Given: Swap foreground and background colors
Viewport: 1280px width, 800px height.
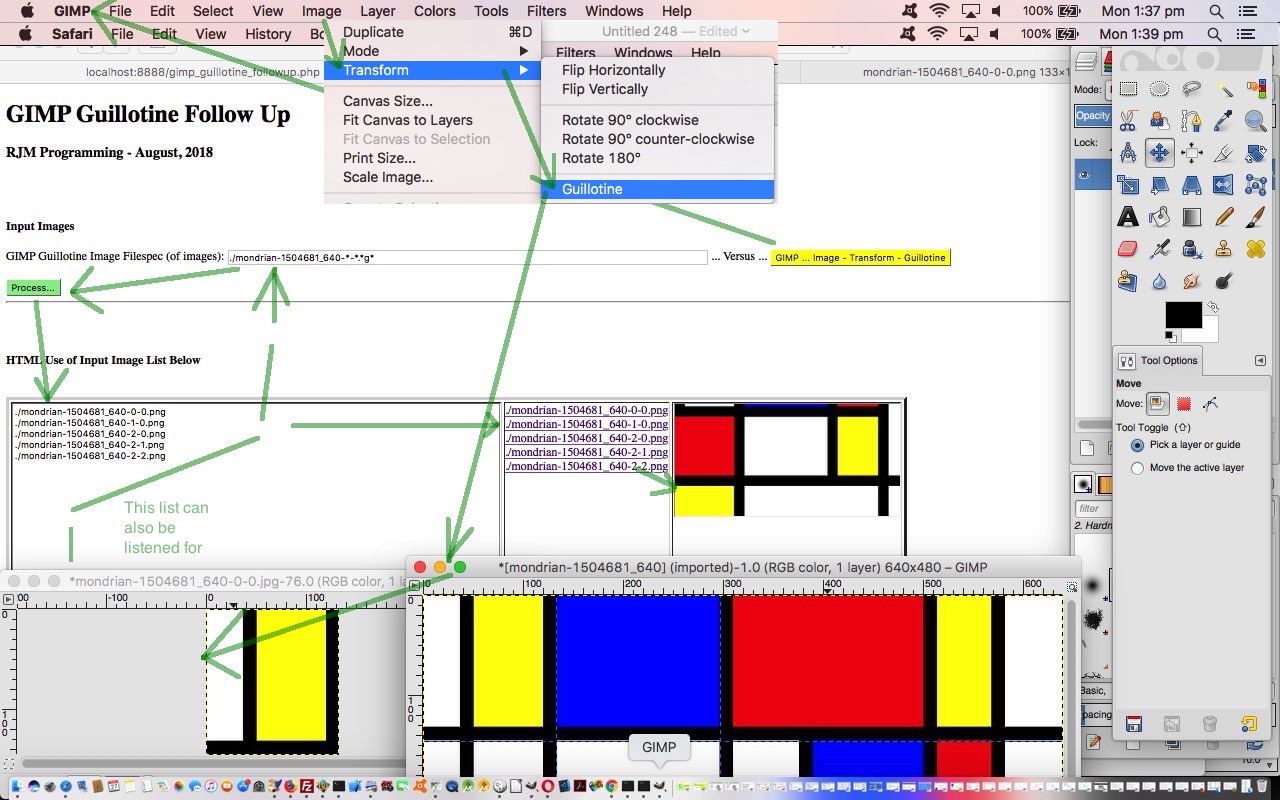Looking at the screenshot, I should coord(1213,307).
